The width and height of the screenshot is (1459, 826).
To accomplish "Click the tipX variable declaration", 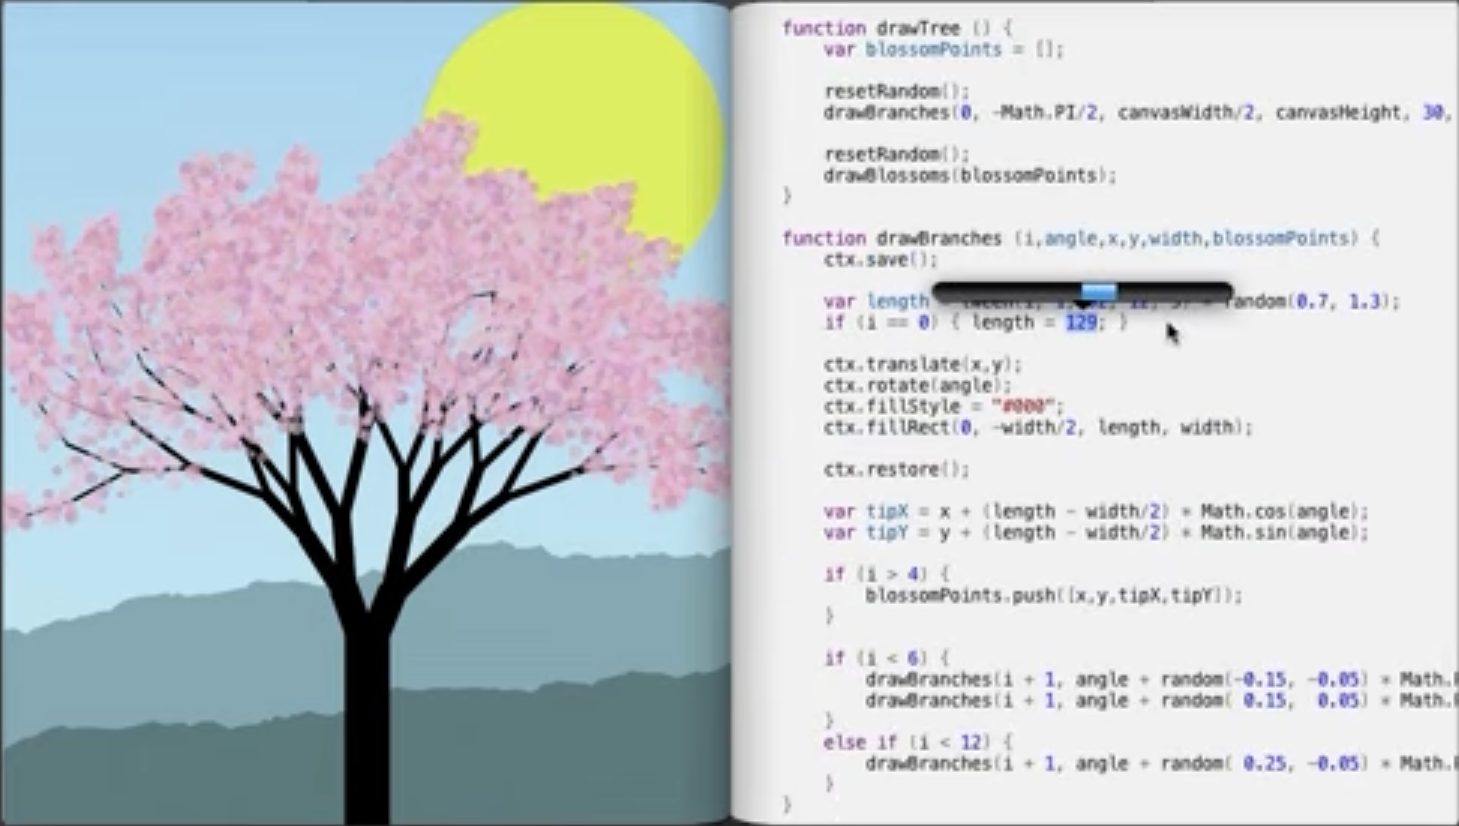I will pyautogui.click(x=887, y=511).
